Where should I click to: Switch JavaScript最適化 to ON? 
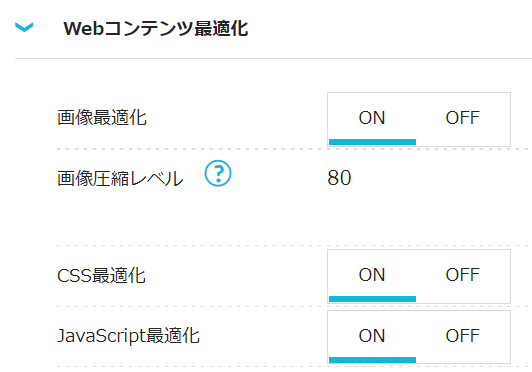point(372,337)
